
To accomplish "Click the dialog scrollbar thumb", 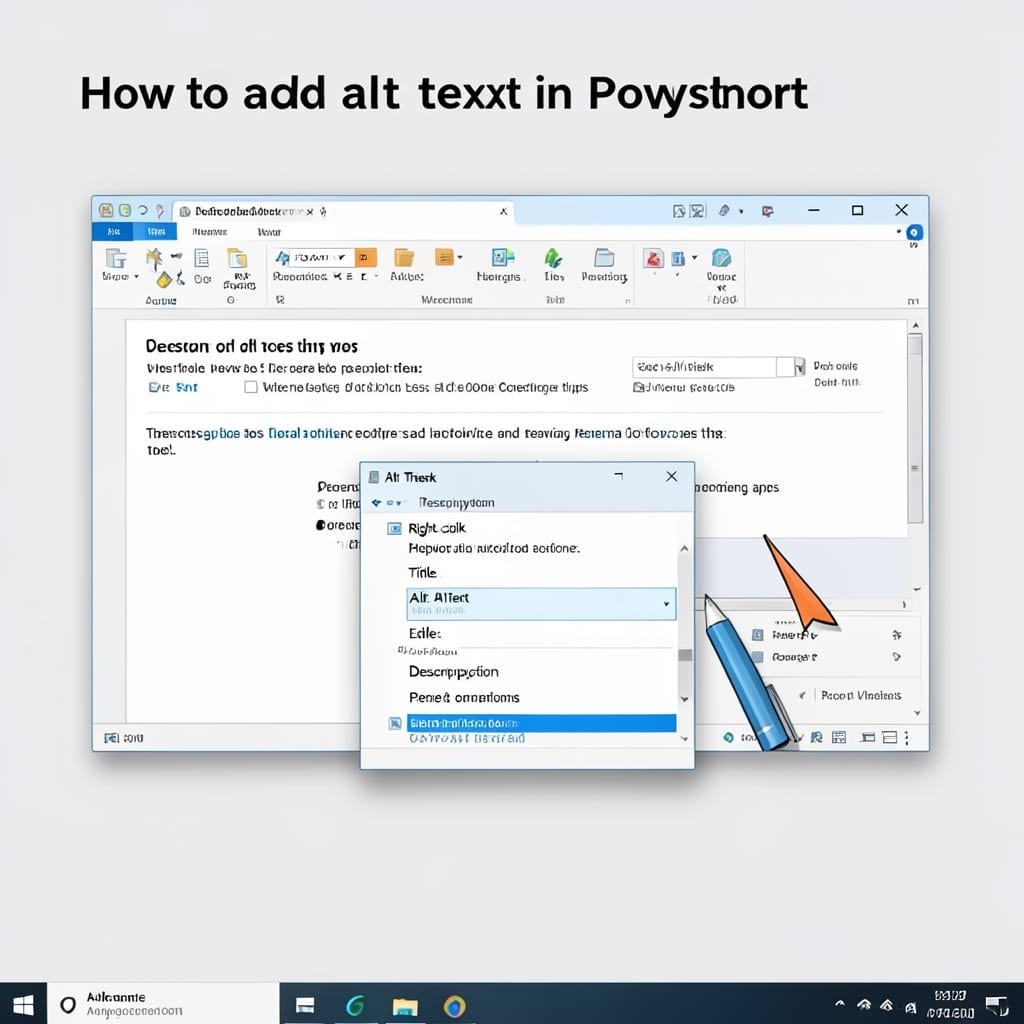I will 684,655.
